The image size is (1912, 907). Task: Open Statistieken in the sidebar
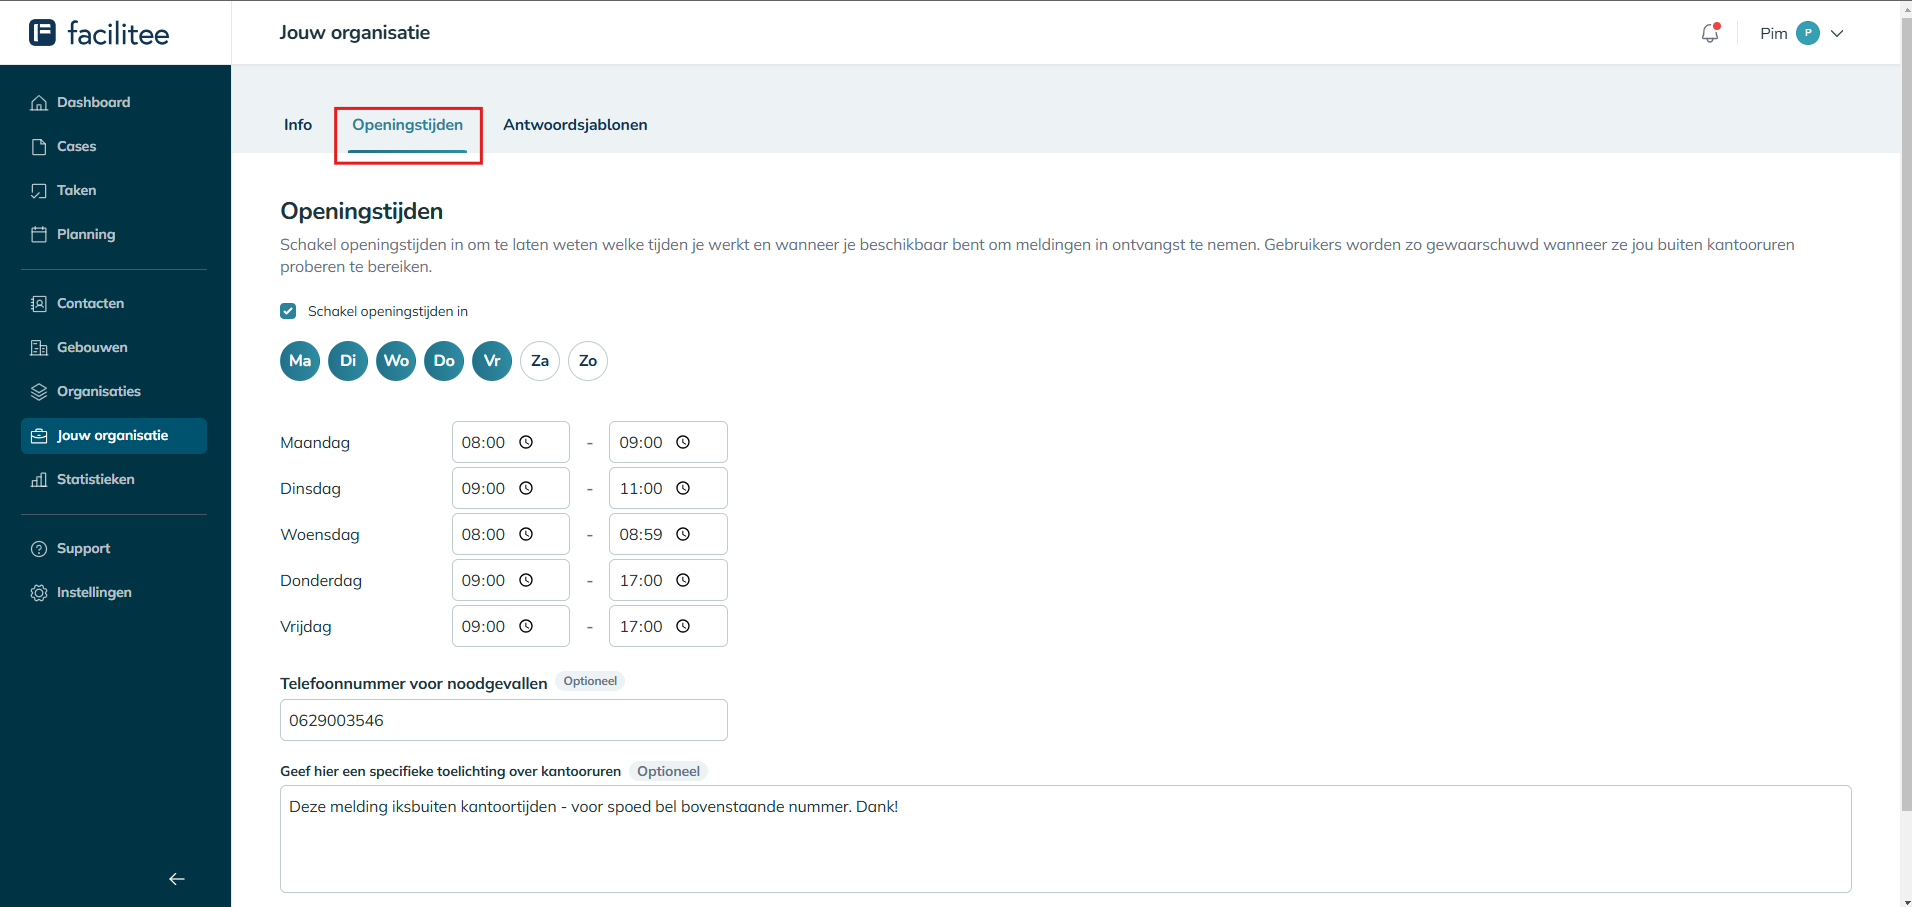[96, 479]
